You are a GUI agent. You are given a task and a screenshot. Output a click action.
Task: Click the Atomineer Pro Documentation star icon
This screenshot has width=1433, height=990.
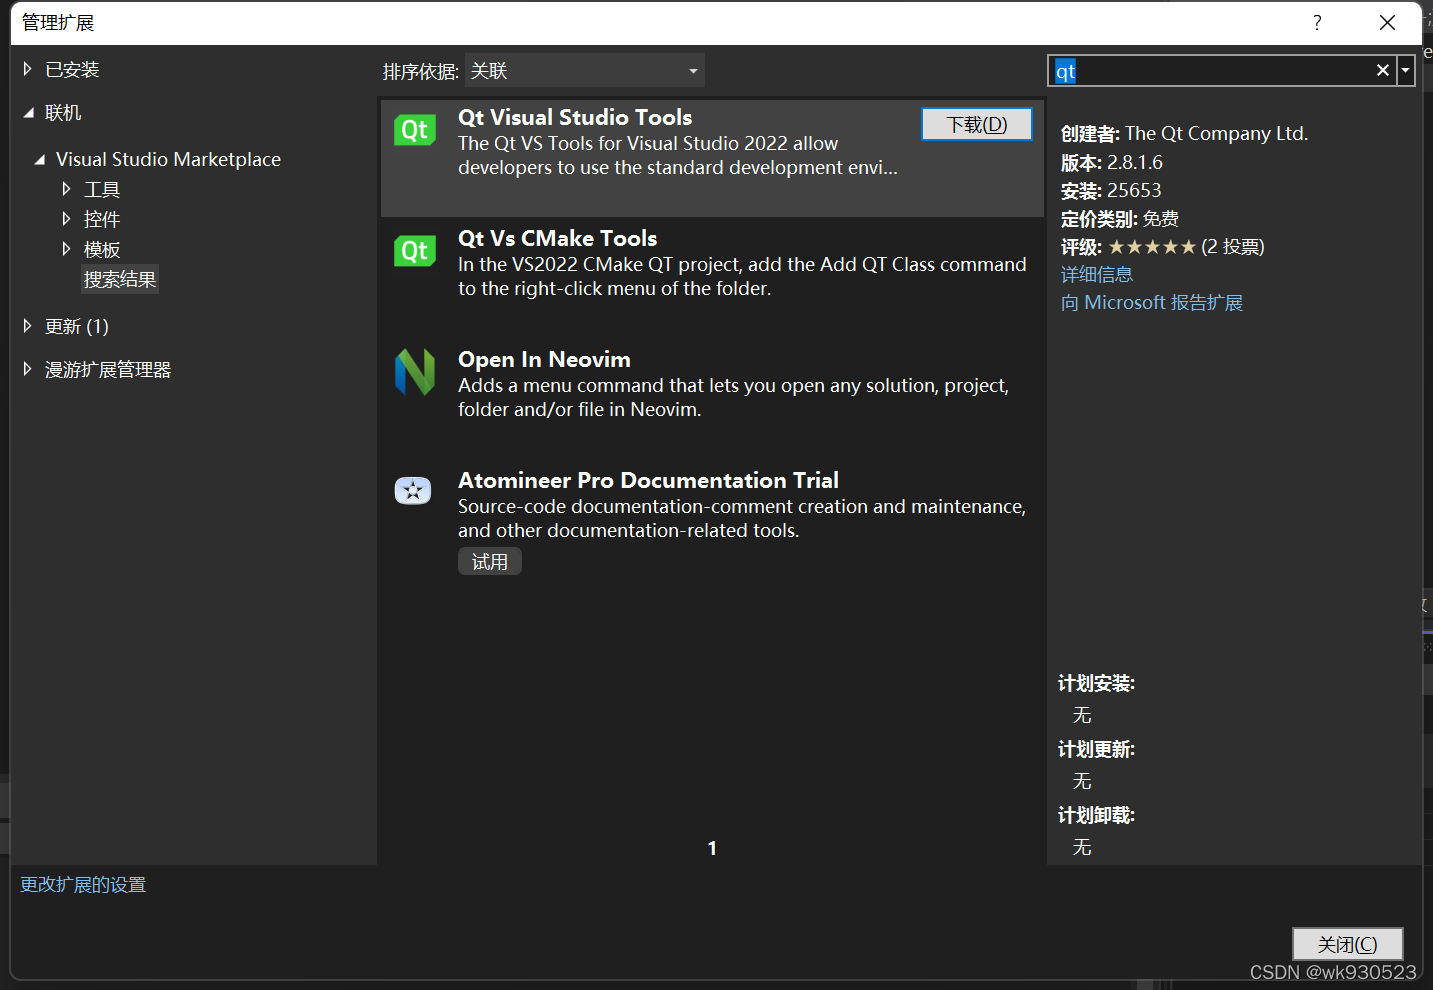(413, 490)
